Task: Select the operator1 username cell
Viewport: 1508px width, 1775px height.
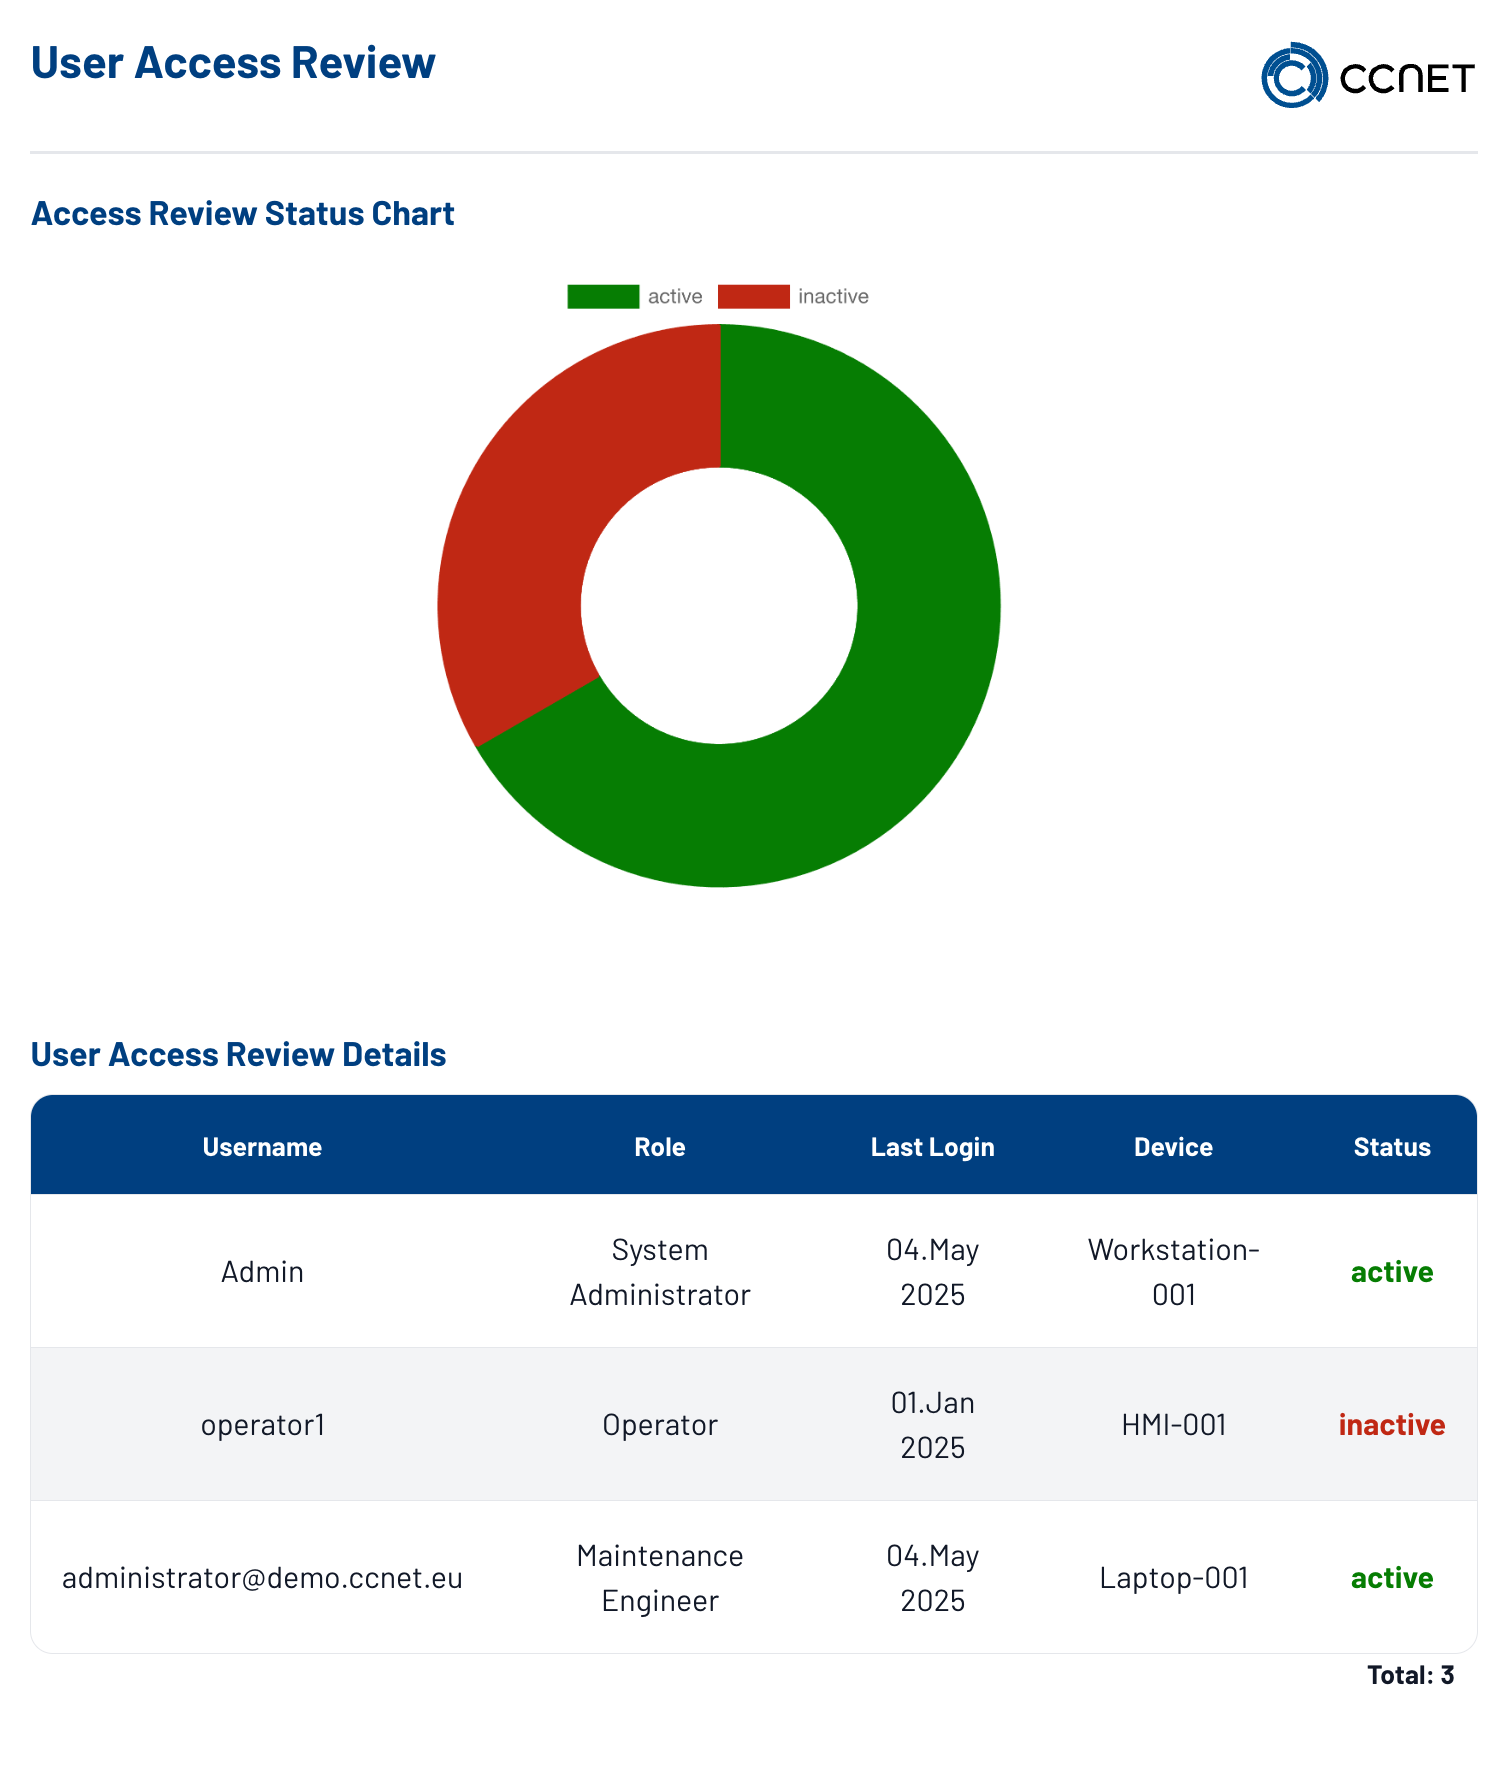Action: pyautogui.click(x=263, y=1425)
